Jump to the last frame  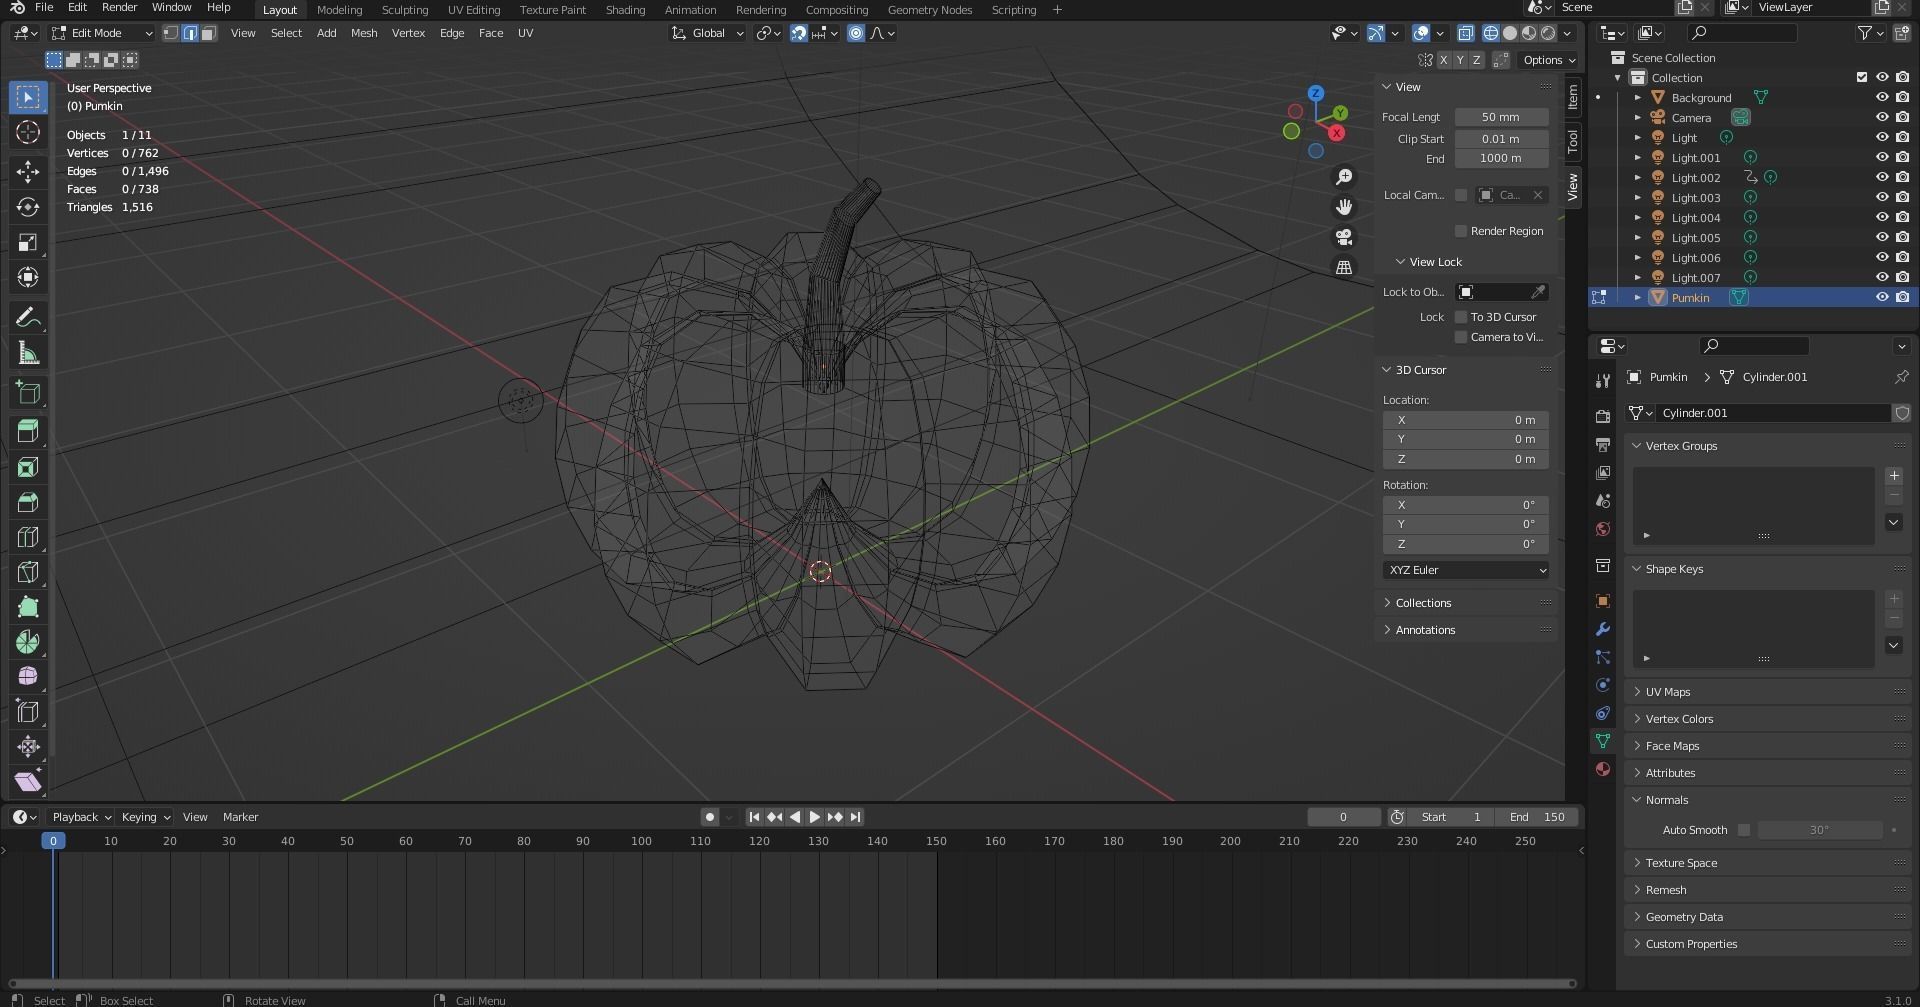(x=856, y=817)
